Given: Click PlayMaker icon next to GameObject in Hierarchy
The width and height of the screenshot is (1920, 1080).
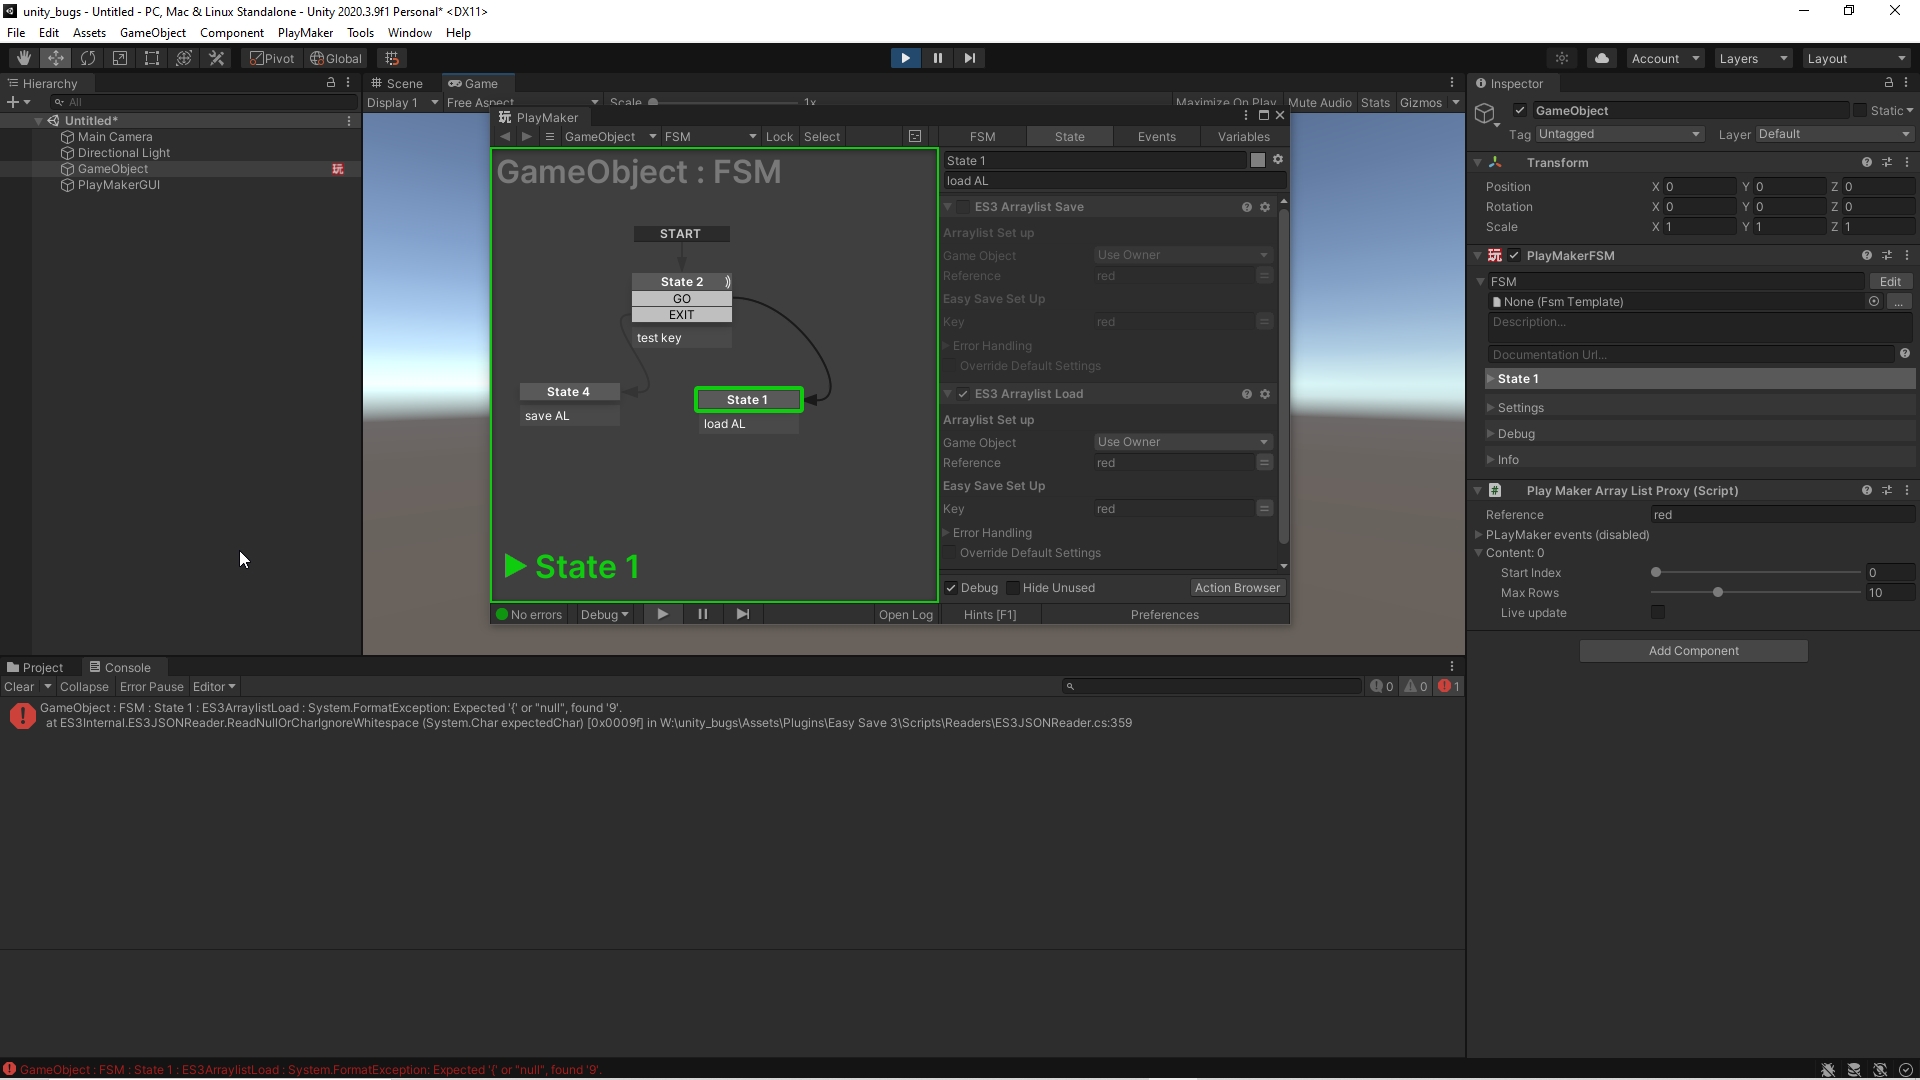Looking at the screenshot, I should [x=338, y=169].
